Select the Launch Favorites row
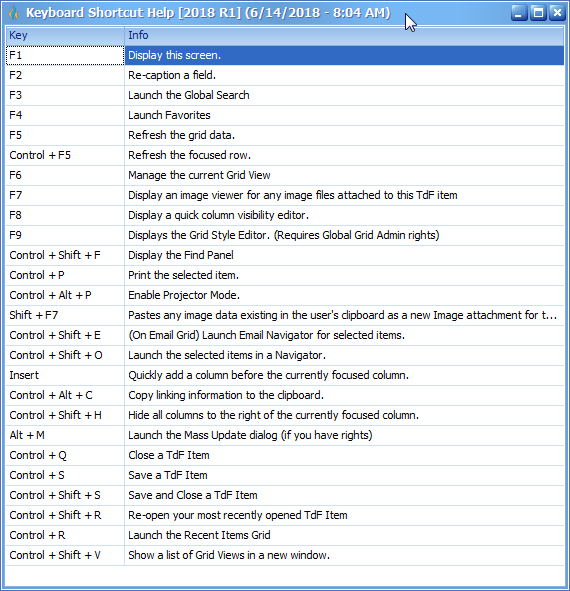Screen dimensions: 570x591 (285, 115)
